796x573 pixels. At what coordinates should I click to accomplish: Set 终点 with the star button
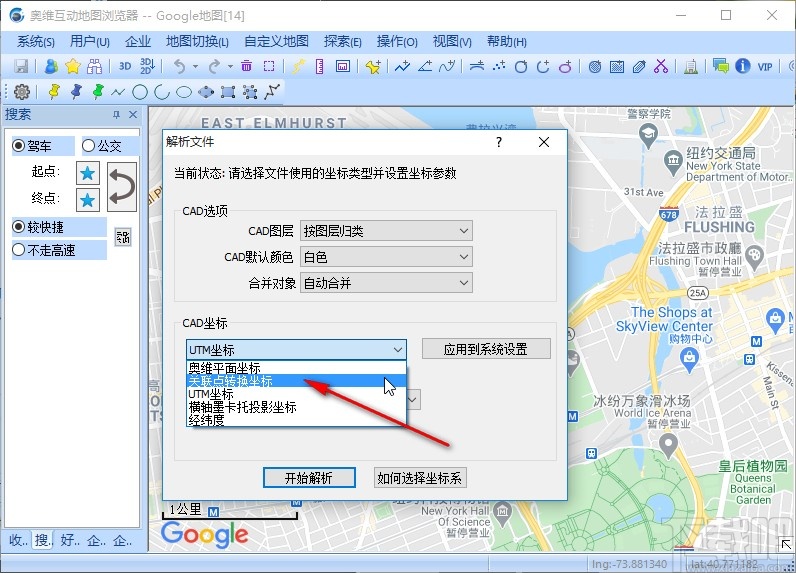(x=87, y=199)
